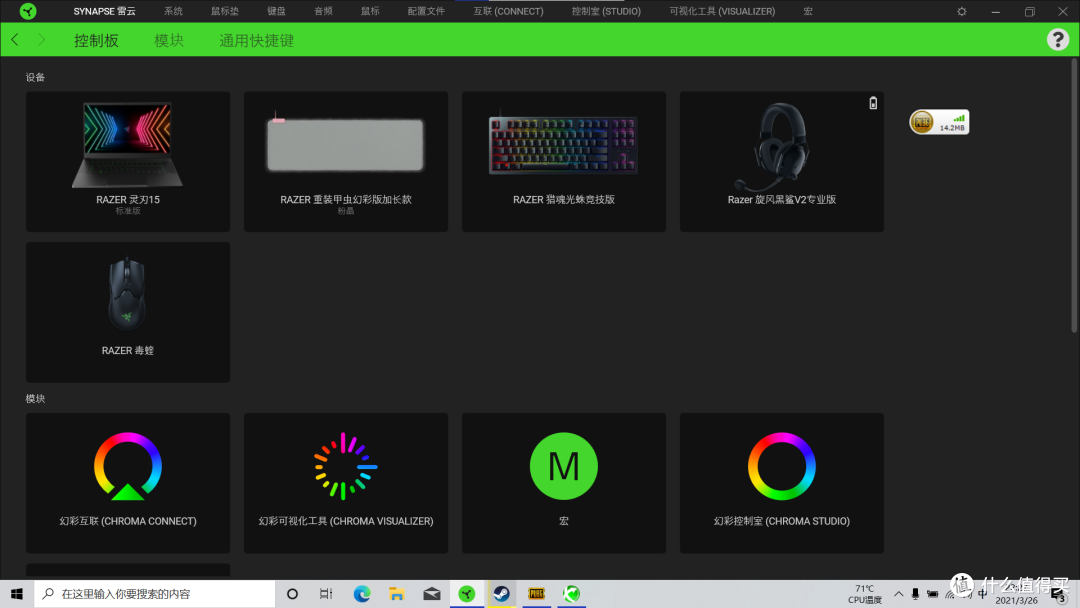Open the 通用快捷键 global shortcuts tab
Viewport: 1080px width, 608px height.
(x=256, y=41)
